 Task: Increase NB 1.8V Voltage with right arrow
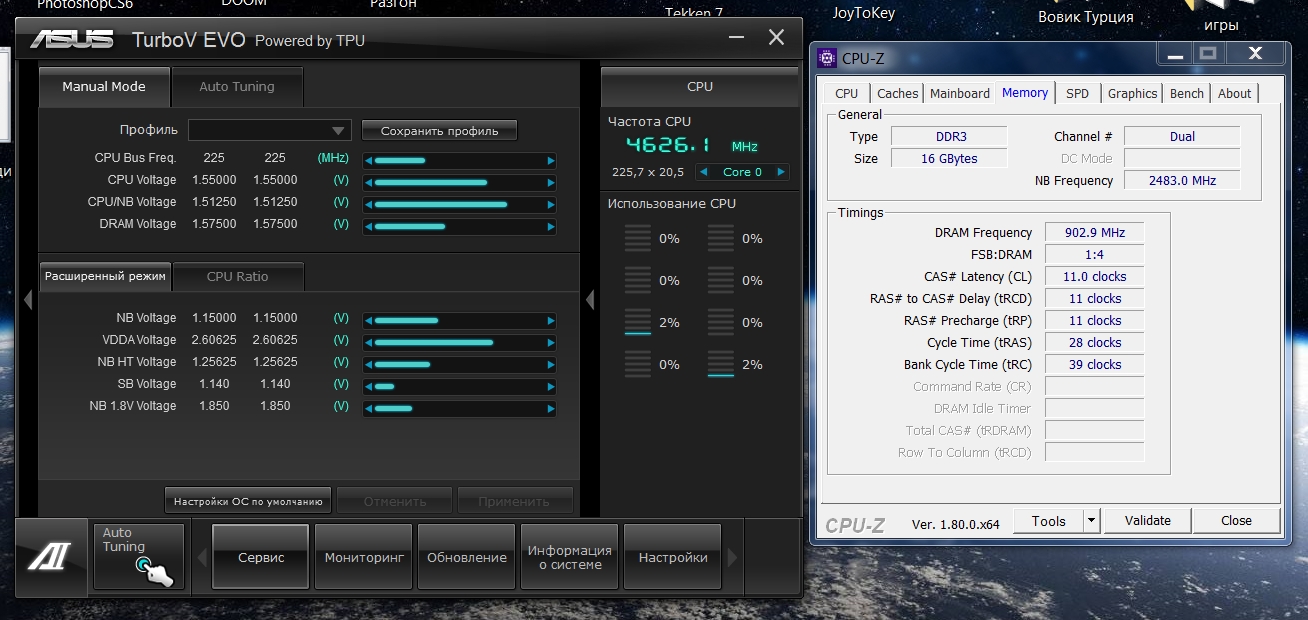[x=551, y=408]
